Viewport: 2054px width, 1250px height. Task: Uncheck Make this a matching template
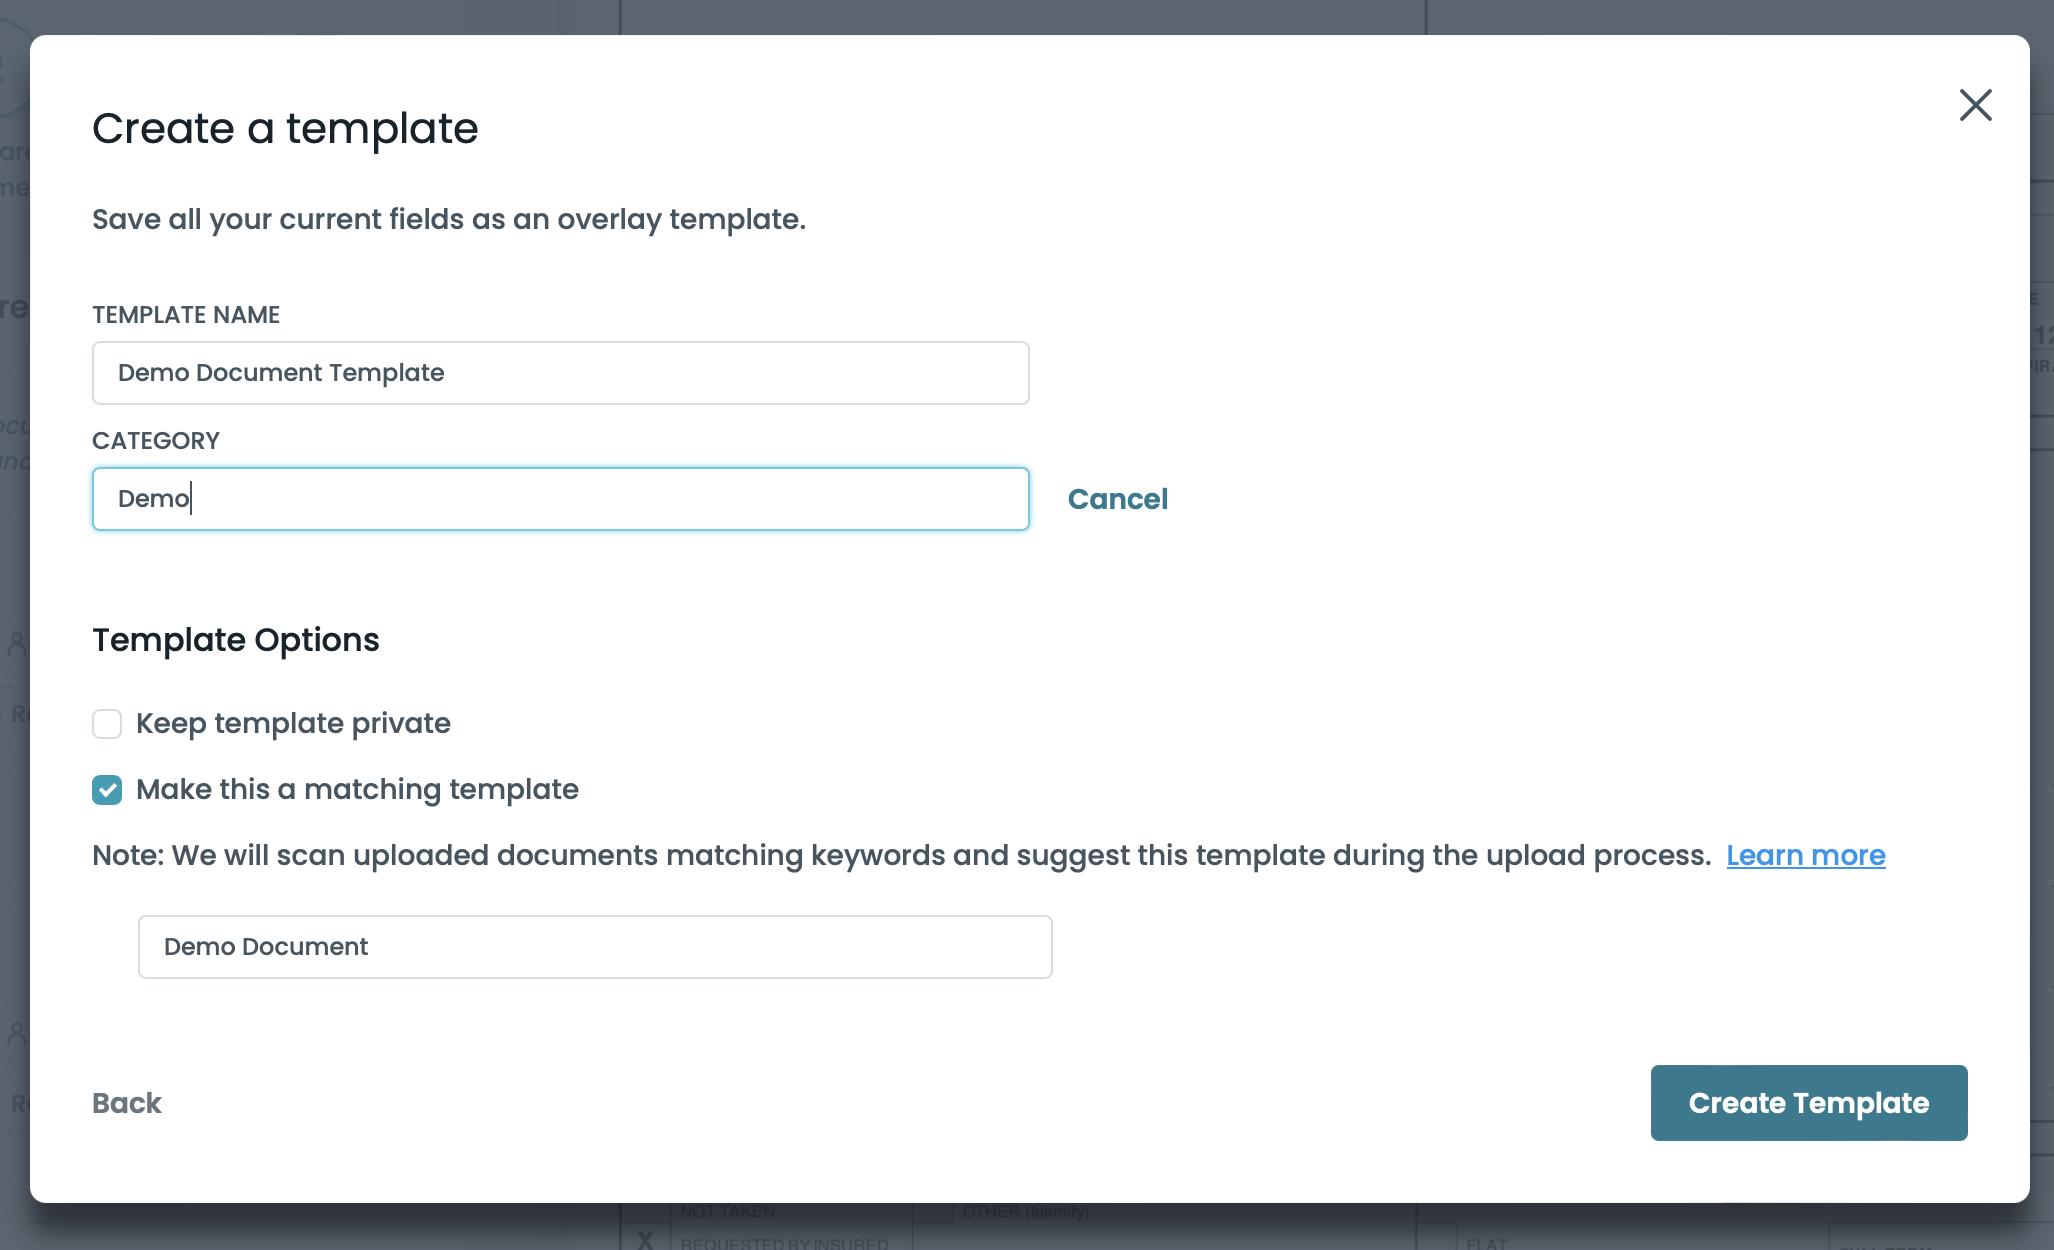pyautogui.click(x=107, y=790)
